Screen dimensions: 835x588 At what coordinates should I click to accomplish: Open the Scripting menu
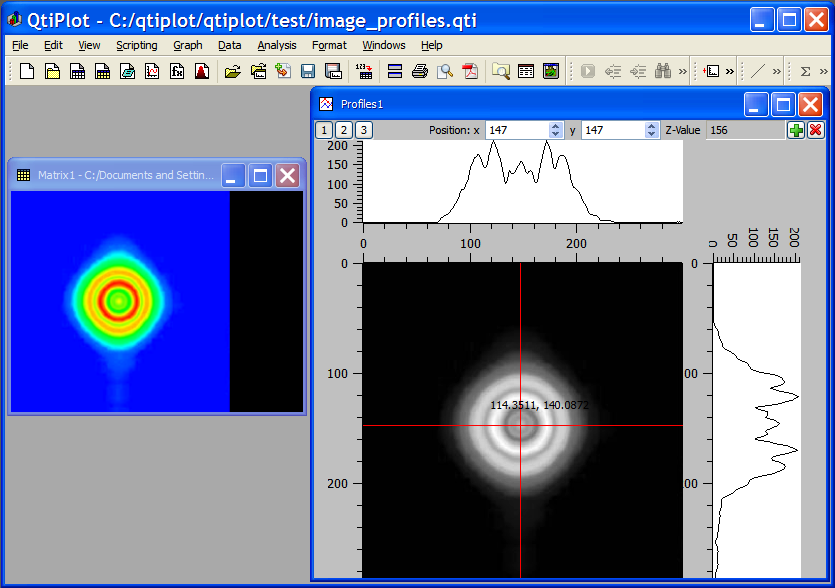click(136, 45)
